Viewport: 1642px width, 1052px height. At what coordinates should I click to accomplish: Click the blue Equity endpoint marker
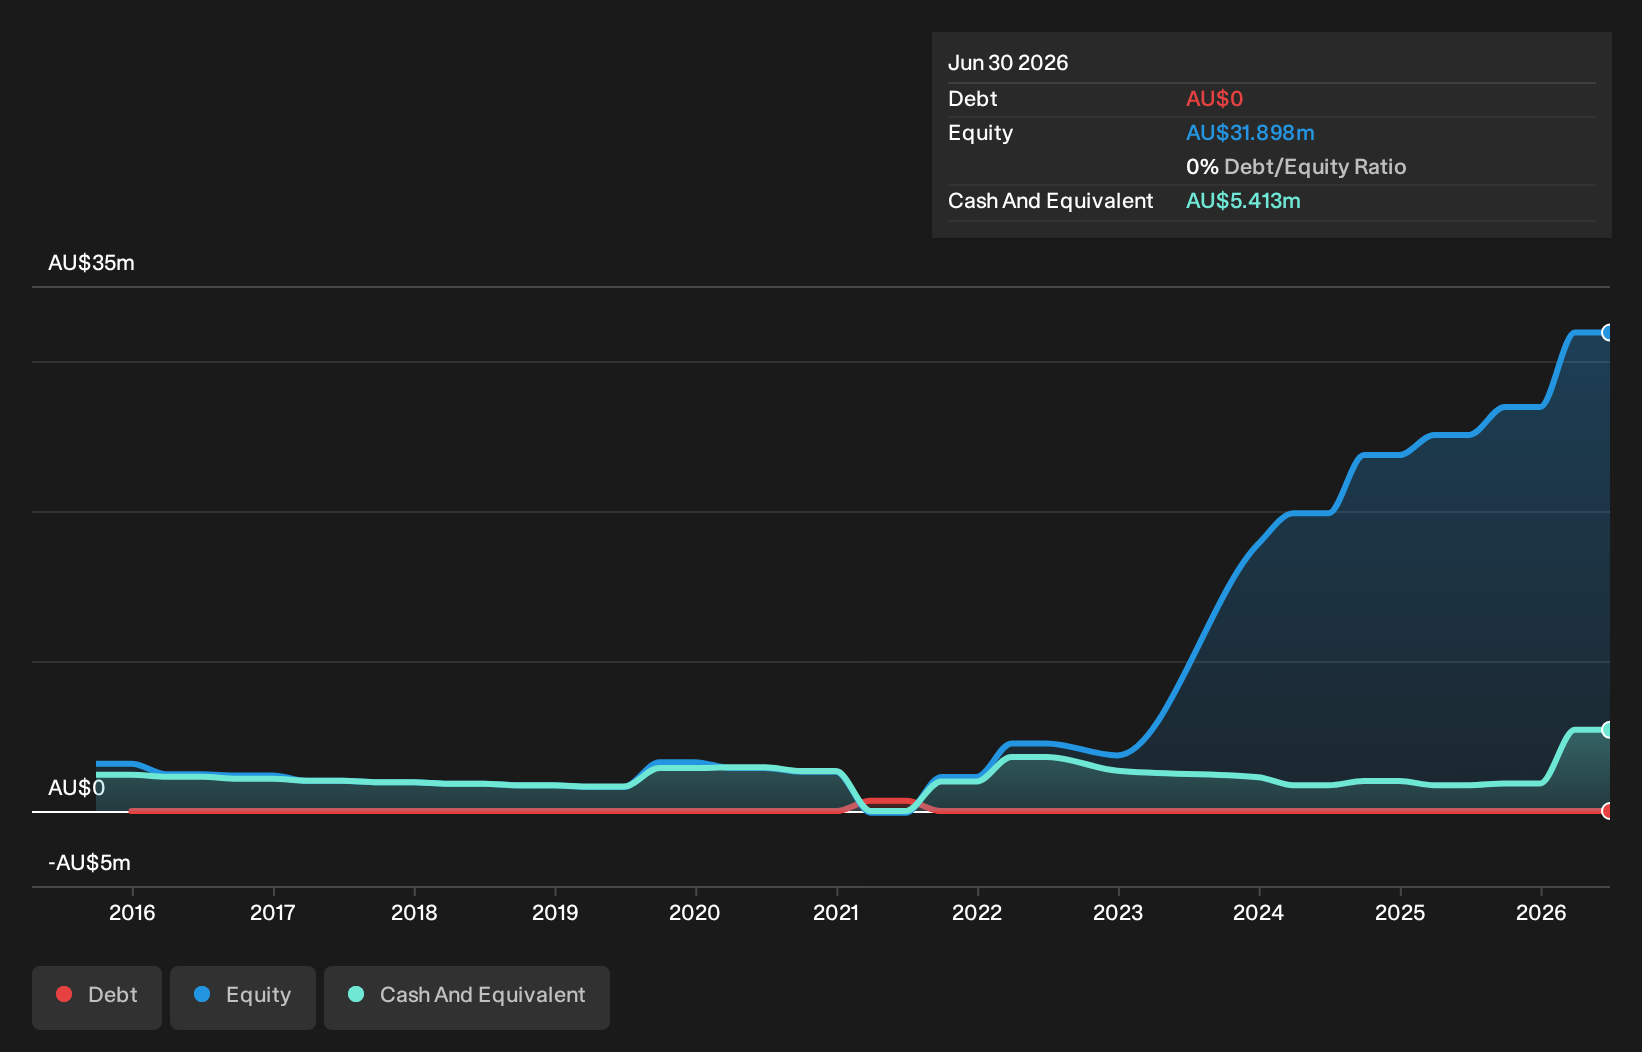(x=1607, y=333)
